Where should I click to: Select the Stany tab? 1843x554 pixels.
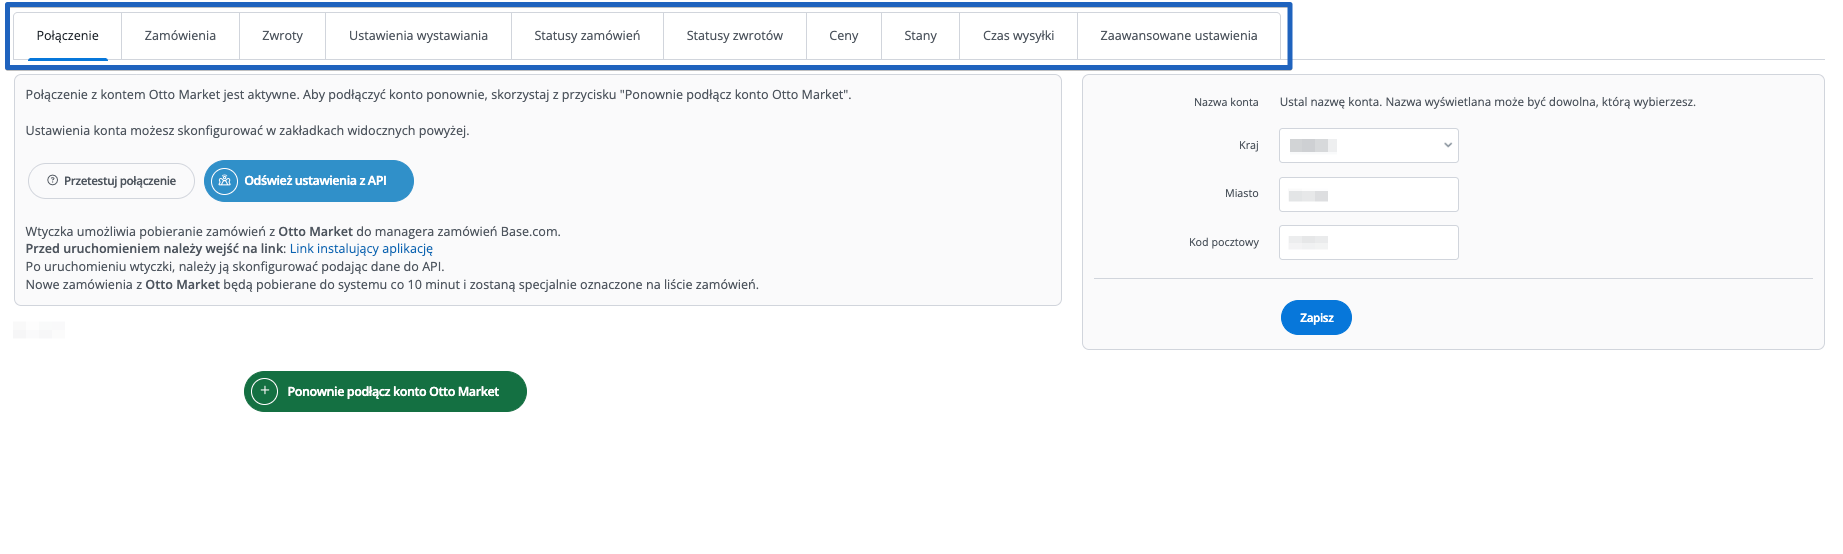coord(920,36)
